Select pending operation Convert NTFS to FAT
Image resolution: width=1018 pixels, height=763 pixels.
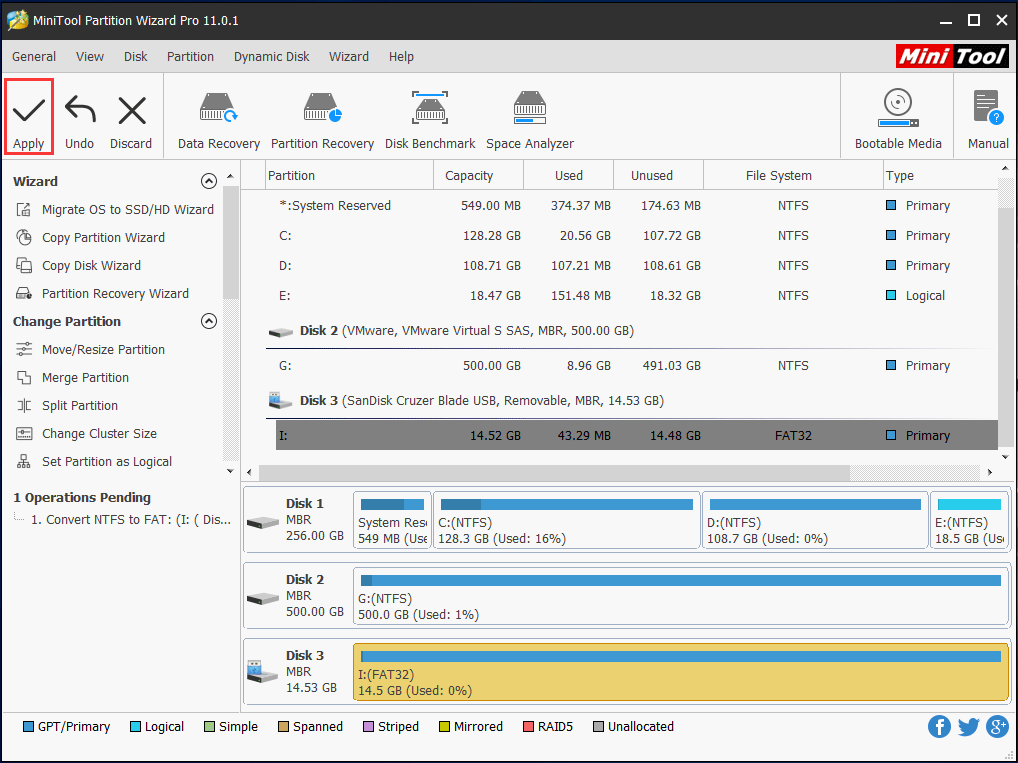coord(130,519)
